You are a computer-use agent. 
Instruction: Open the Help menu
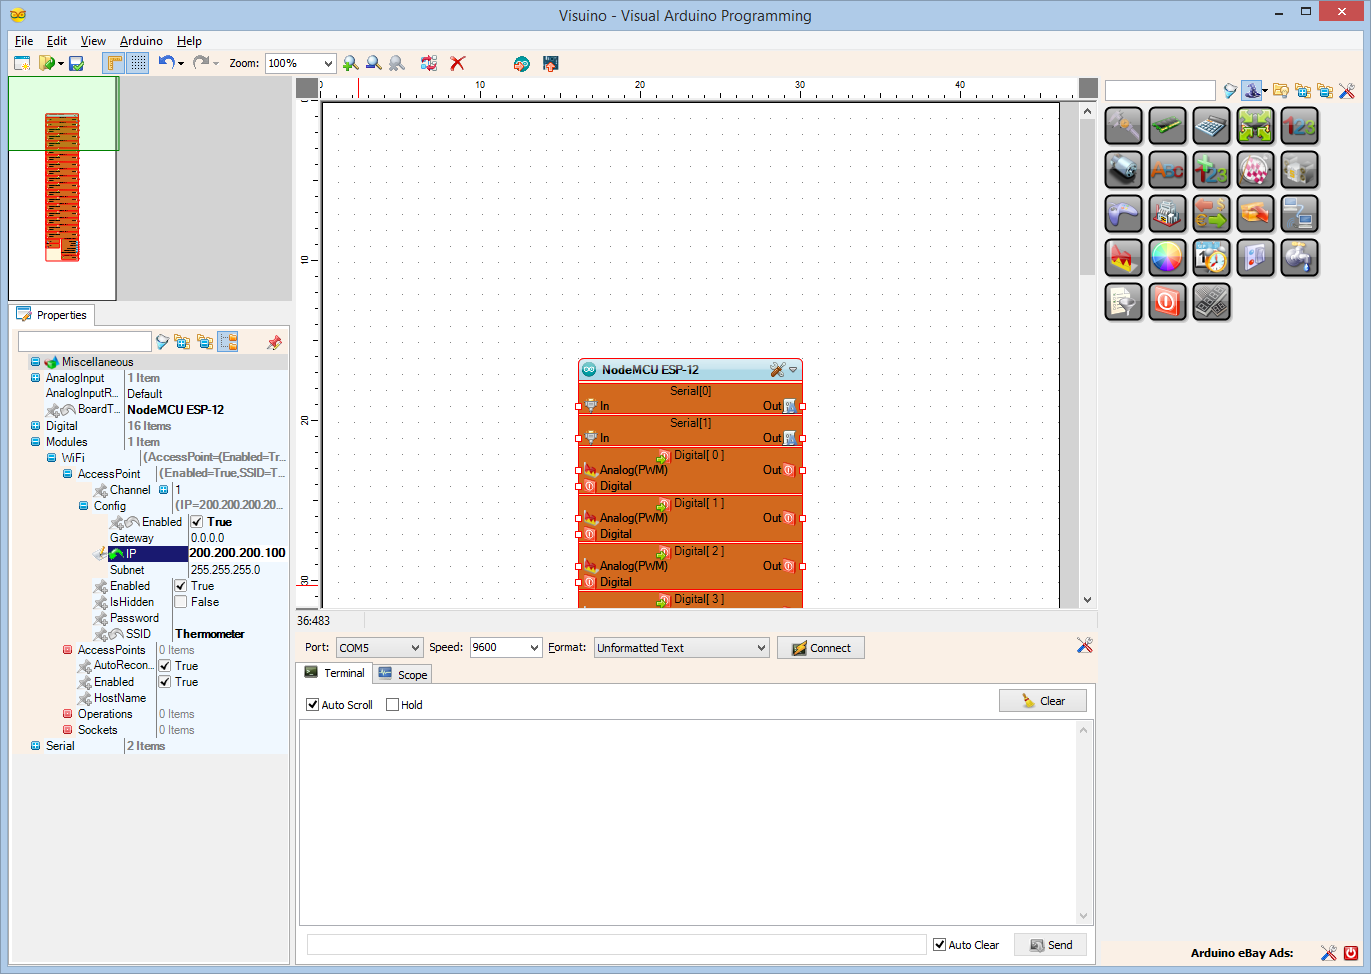(x=189, y=41)
